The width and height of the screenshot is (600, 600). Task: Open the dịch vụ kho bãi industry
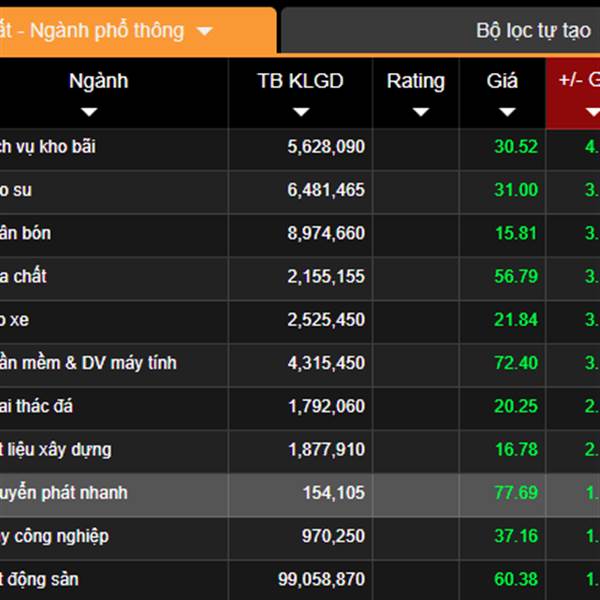tap(48, 147)
